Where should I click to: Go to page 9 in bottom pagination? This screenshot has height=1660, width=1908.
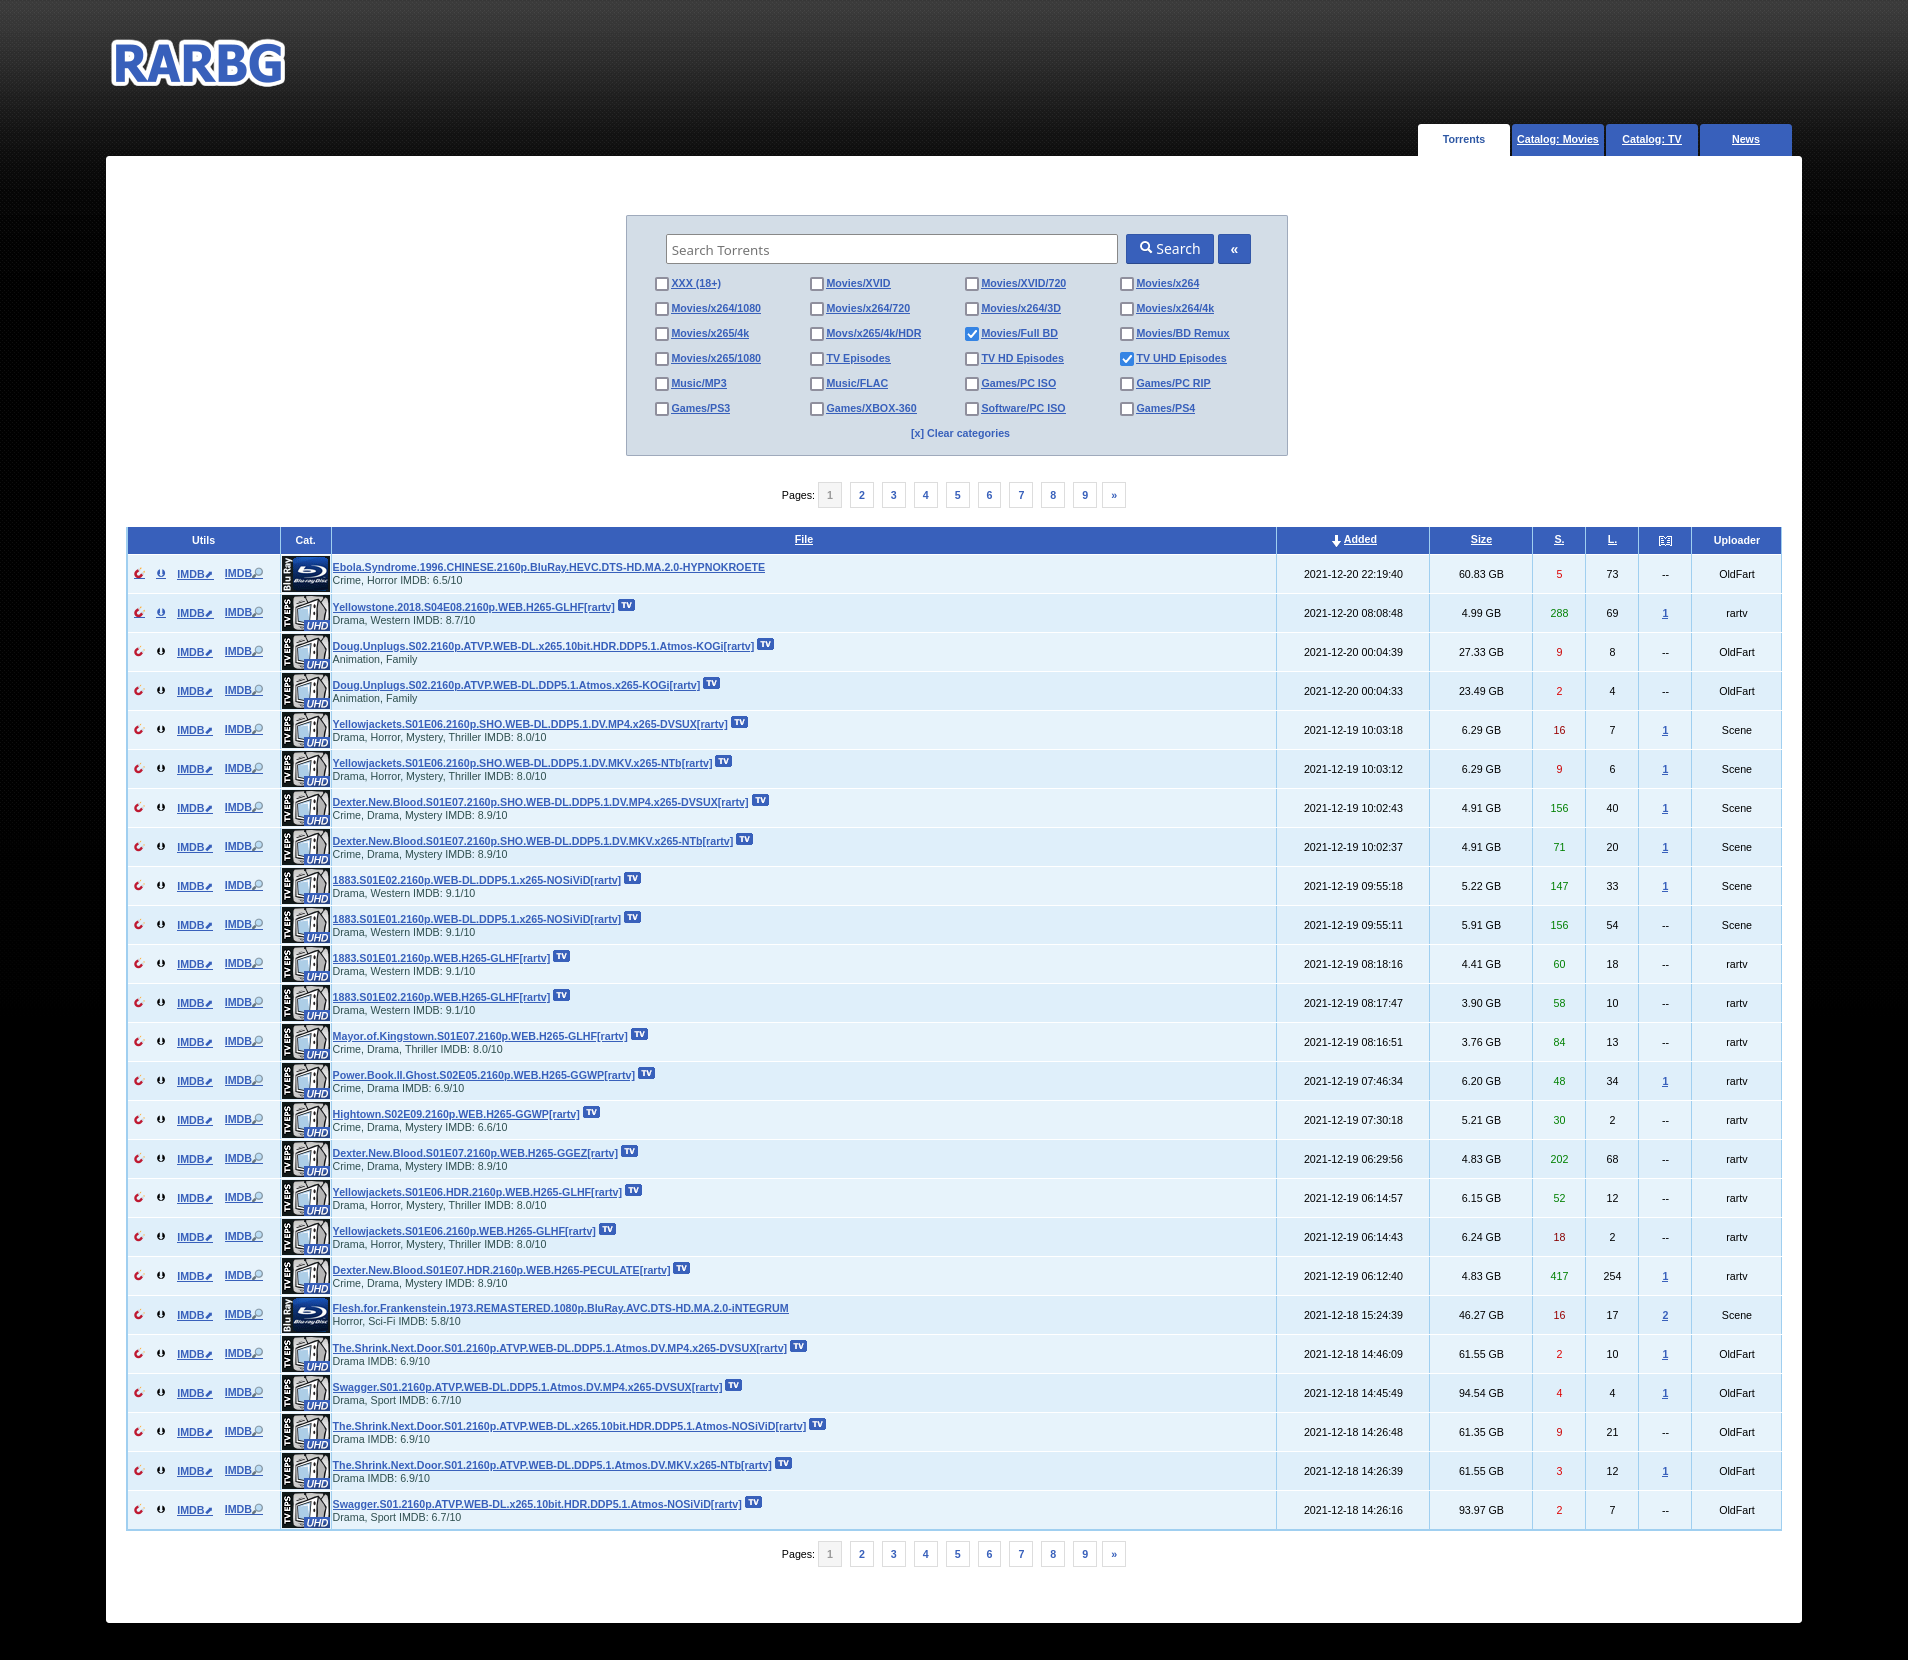click(1085, 1554)
